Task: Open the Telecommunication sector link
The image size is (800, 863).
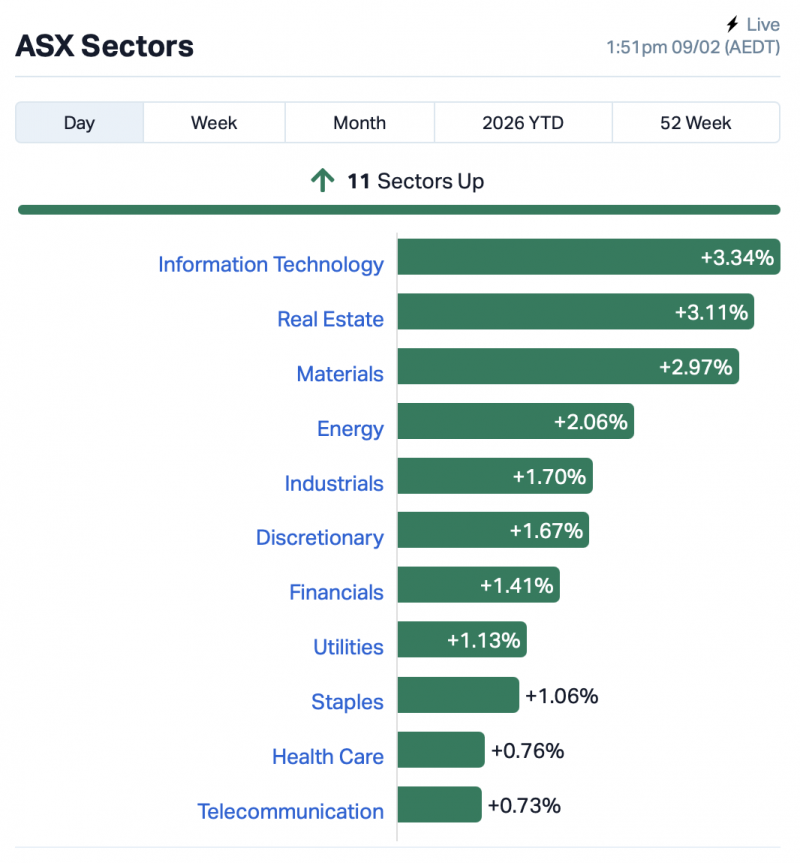Action: 290,812
